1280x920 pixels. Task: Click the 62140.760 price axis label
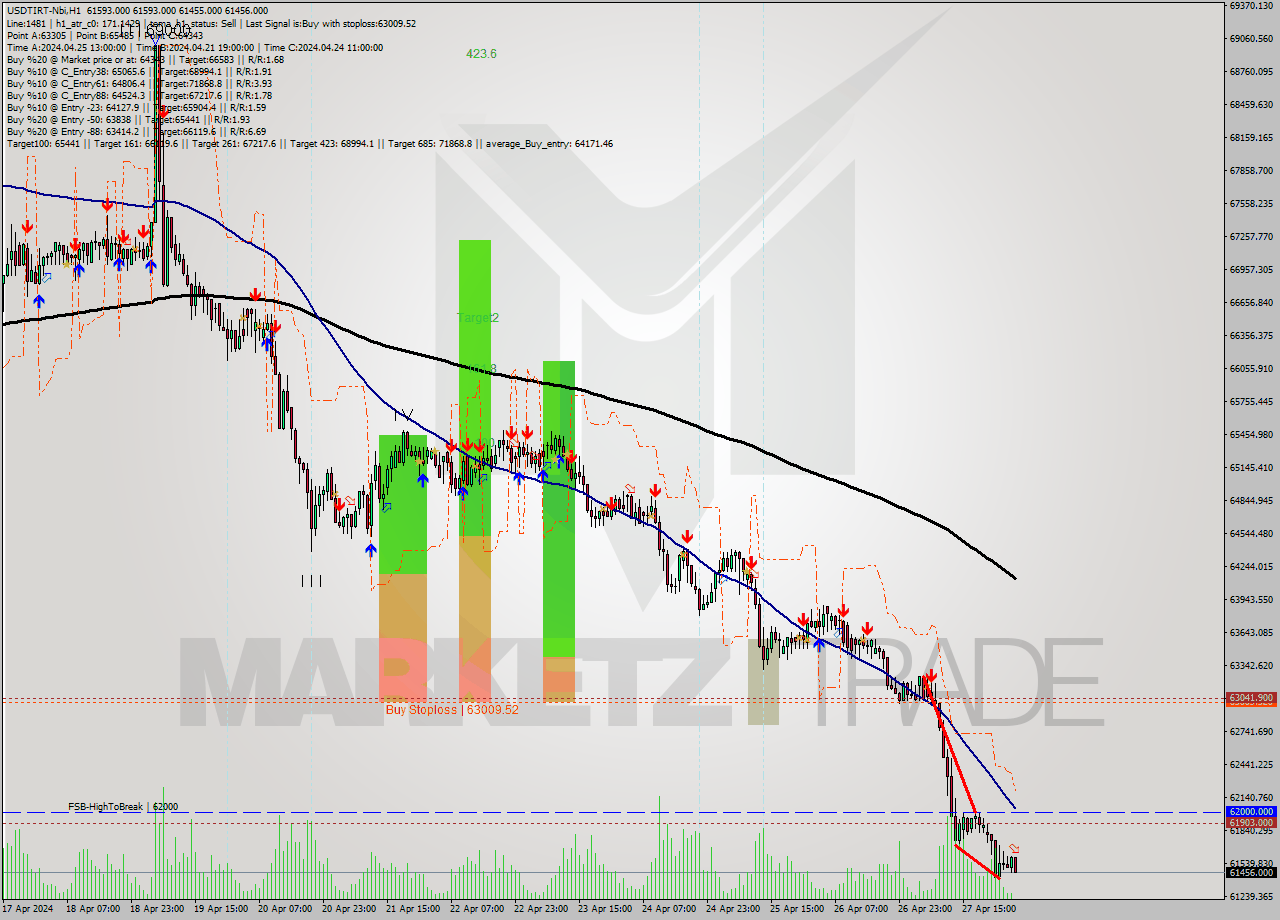(x=1250, y=797)
